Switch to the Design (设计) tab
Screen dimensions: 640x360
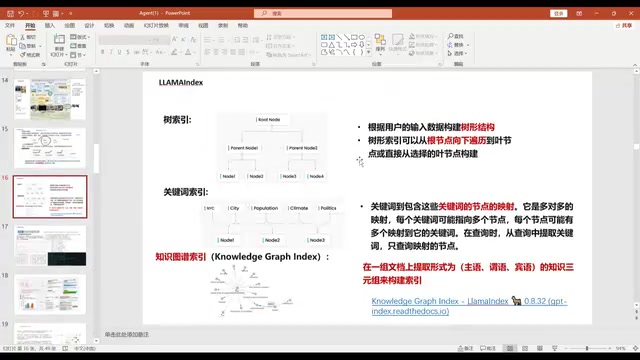point(89,25)
